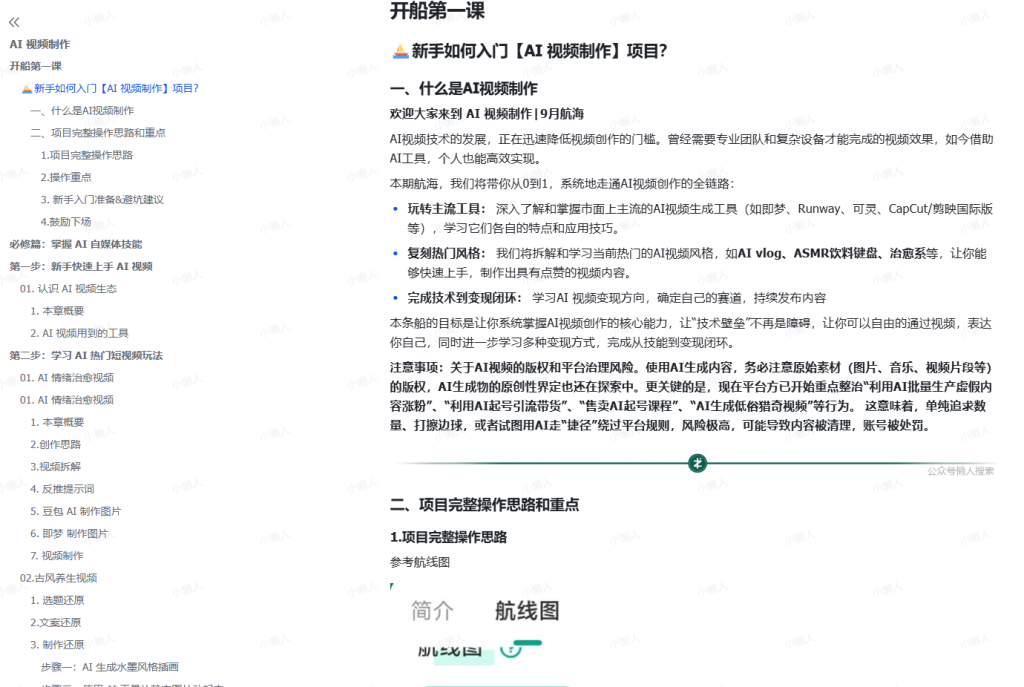The width and height of the screenshot is (1024, 687).
Task: Select '开船第一课' in the outline
Action: pos(35,66)
